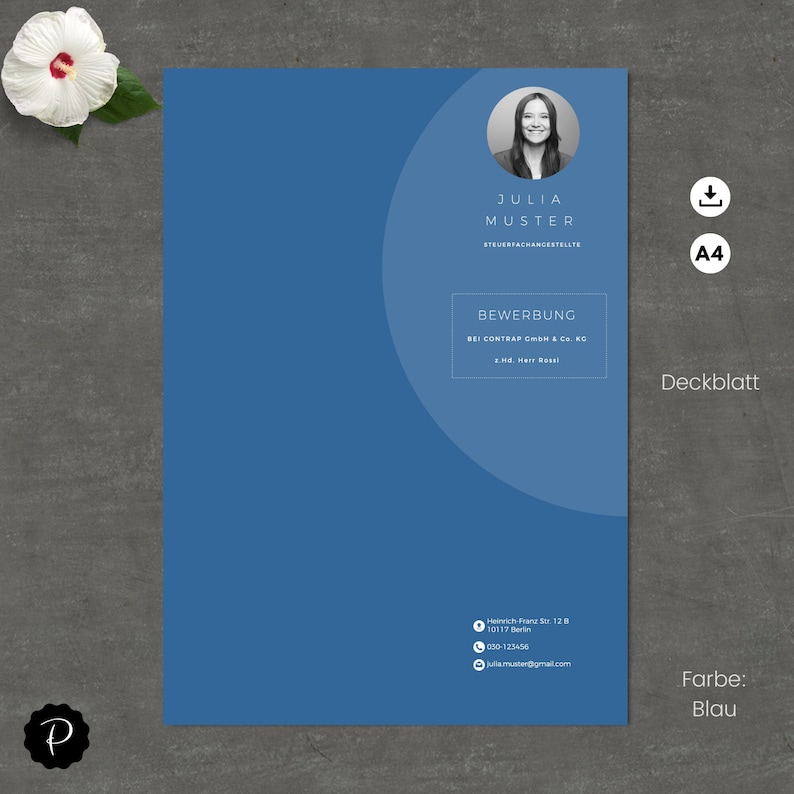This screenshot has width=794, height=794.
Task: Click the STEUERFACHANGESTELLTE job title
Action: (532, 245)
